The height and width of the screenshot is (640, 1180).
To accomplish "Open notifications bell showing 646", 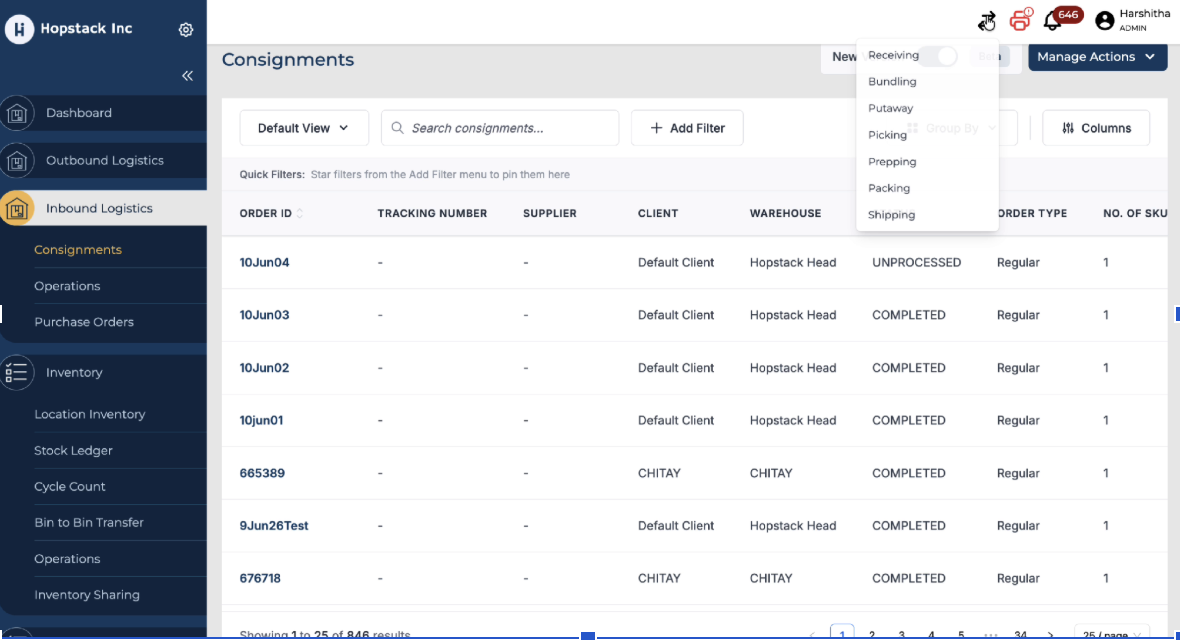I will [1053, 20].
